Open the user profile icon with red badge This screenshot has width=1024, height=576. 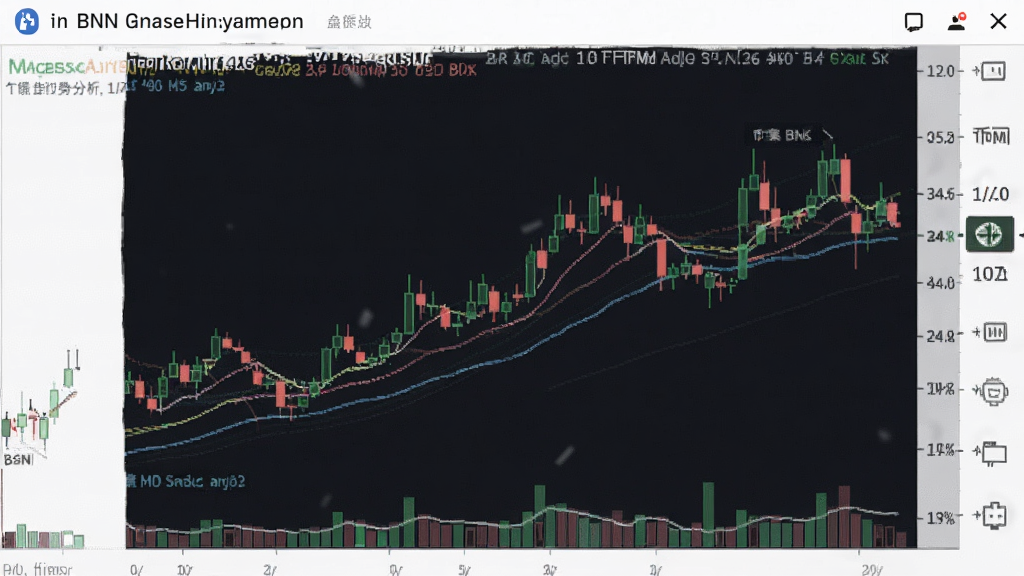click(x=957, y=22)
